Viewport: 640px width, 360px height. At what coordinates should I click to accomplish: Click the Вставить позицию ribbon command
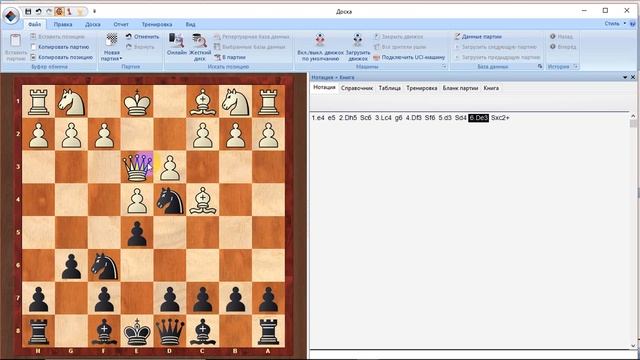(57, 37)
